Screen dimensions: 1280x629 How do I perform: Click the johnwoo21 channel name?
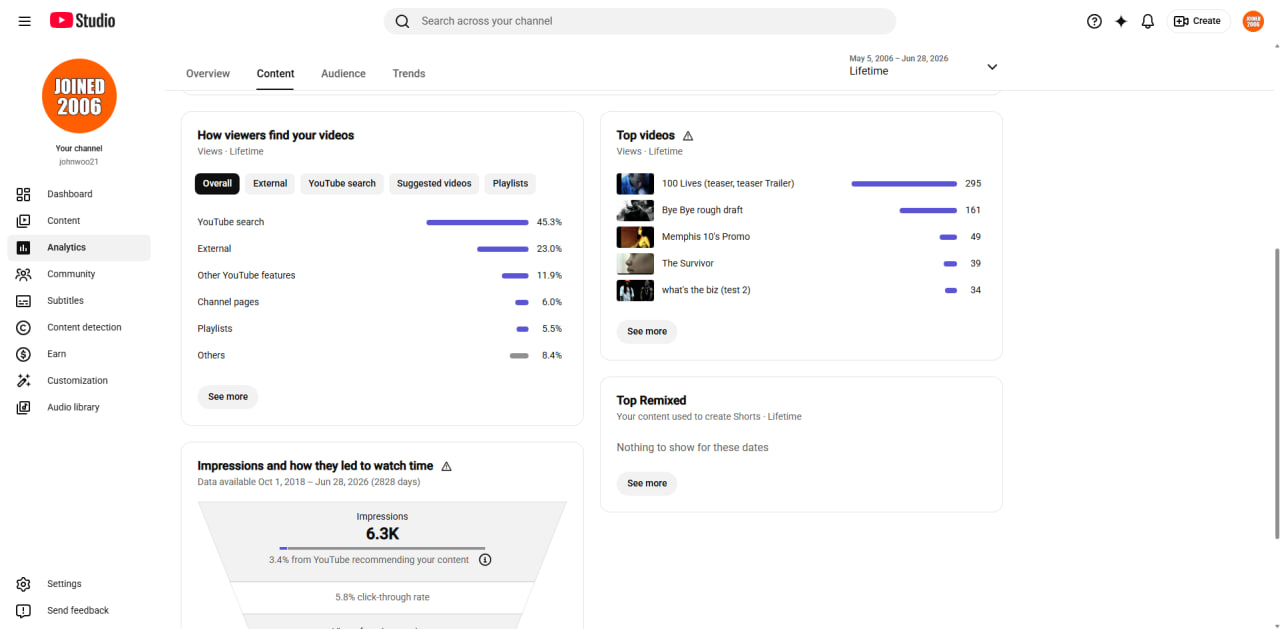tap(79, 161)
